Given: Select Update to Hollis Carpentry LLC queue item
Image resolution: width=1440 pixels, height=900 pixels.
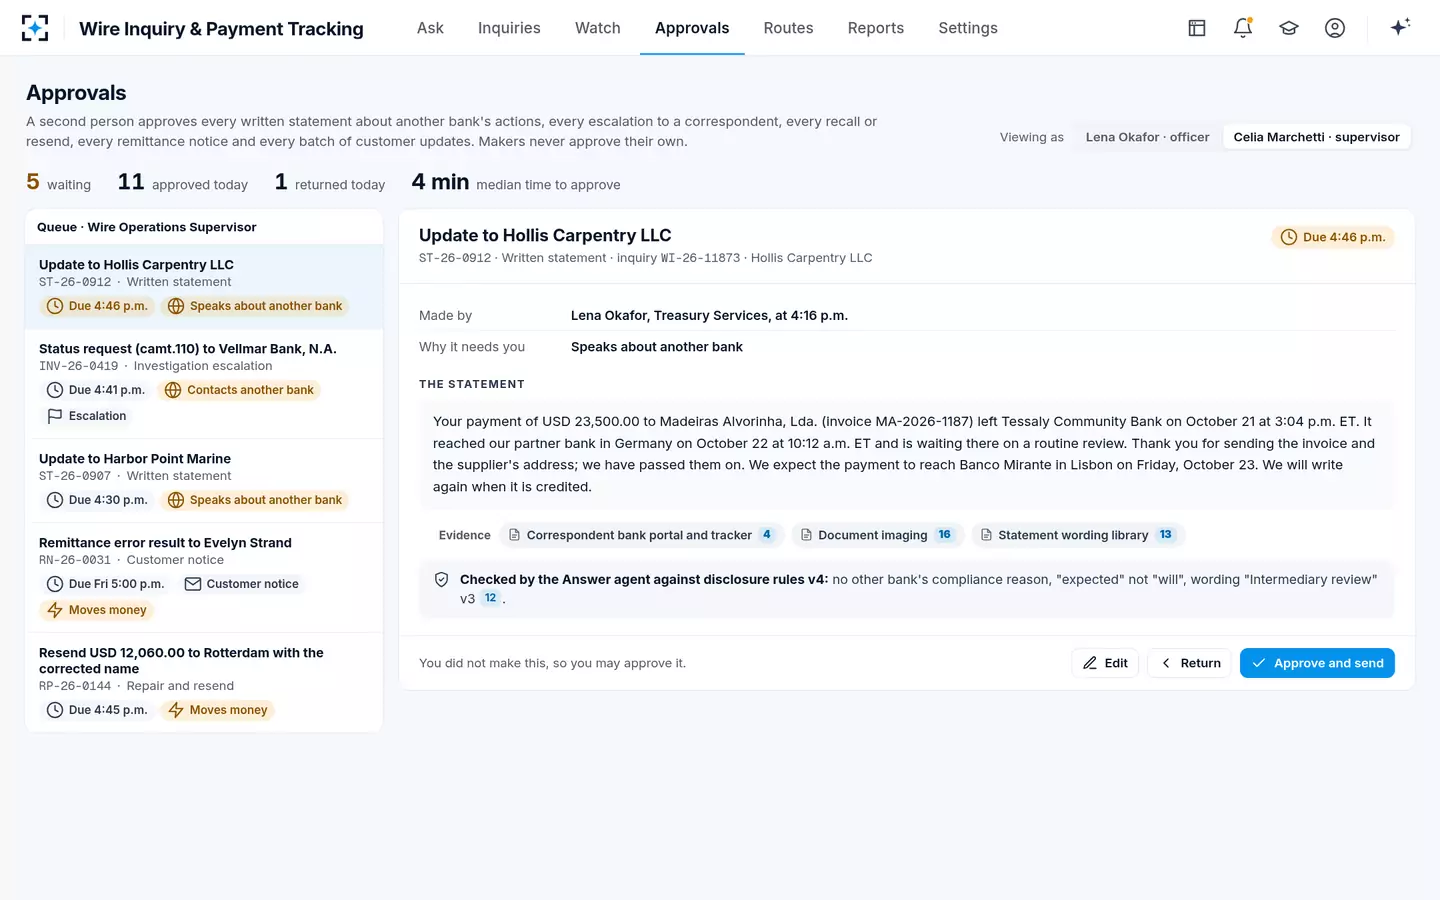Looking at the screenshot, I should [x=204, y=287].
